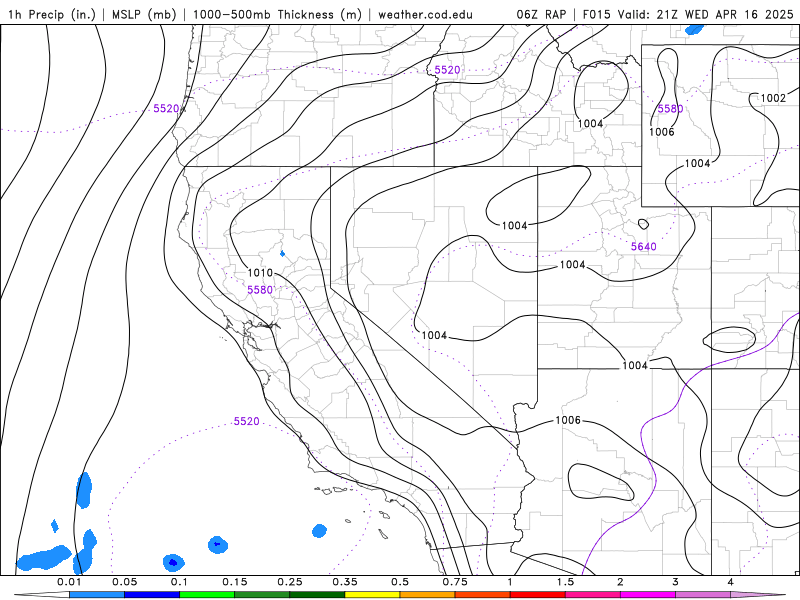Click the 0.01 legend value
The height and width of the screenshot is (600, 800).
point(69,582)
